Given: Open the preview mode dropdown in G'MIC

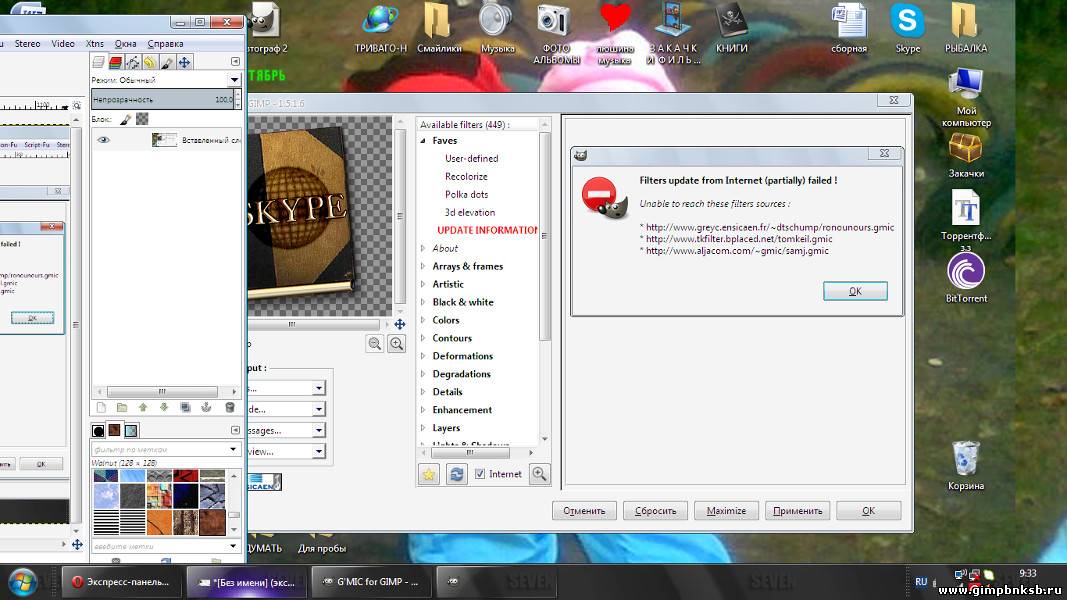Looking at the screenshot, I should click(x=318, y=451).
